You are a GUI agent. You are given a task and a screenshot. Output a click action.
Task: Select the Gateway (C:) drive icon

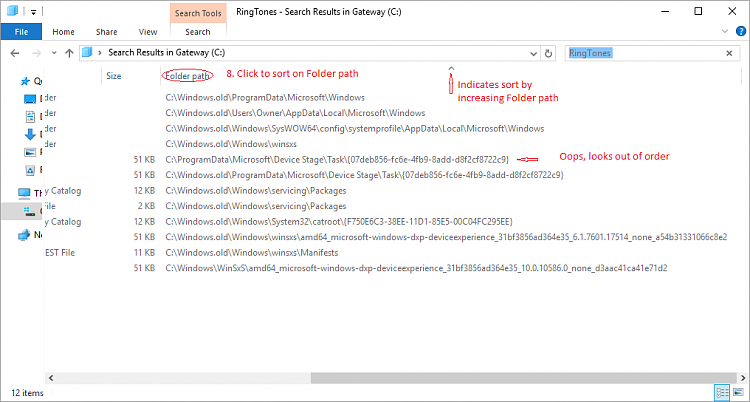30,211
